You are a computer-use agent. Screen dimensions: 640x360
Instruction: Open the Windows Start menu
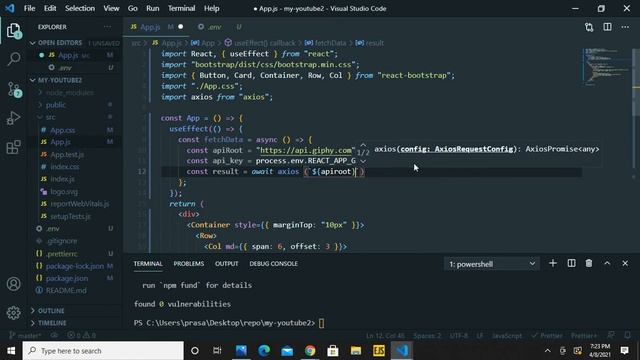click(11, 351)
